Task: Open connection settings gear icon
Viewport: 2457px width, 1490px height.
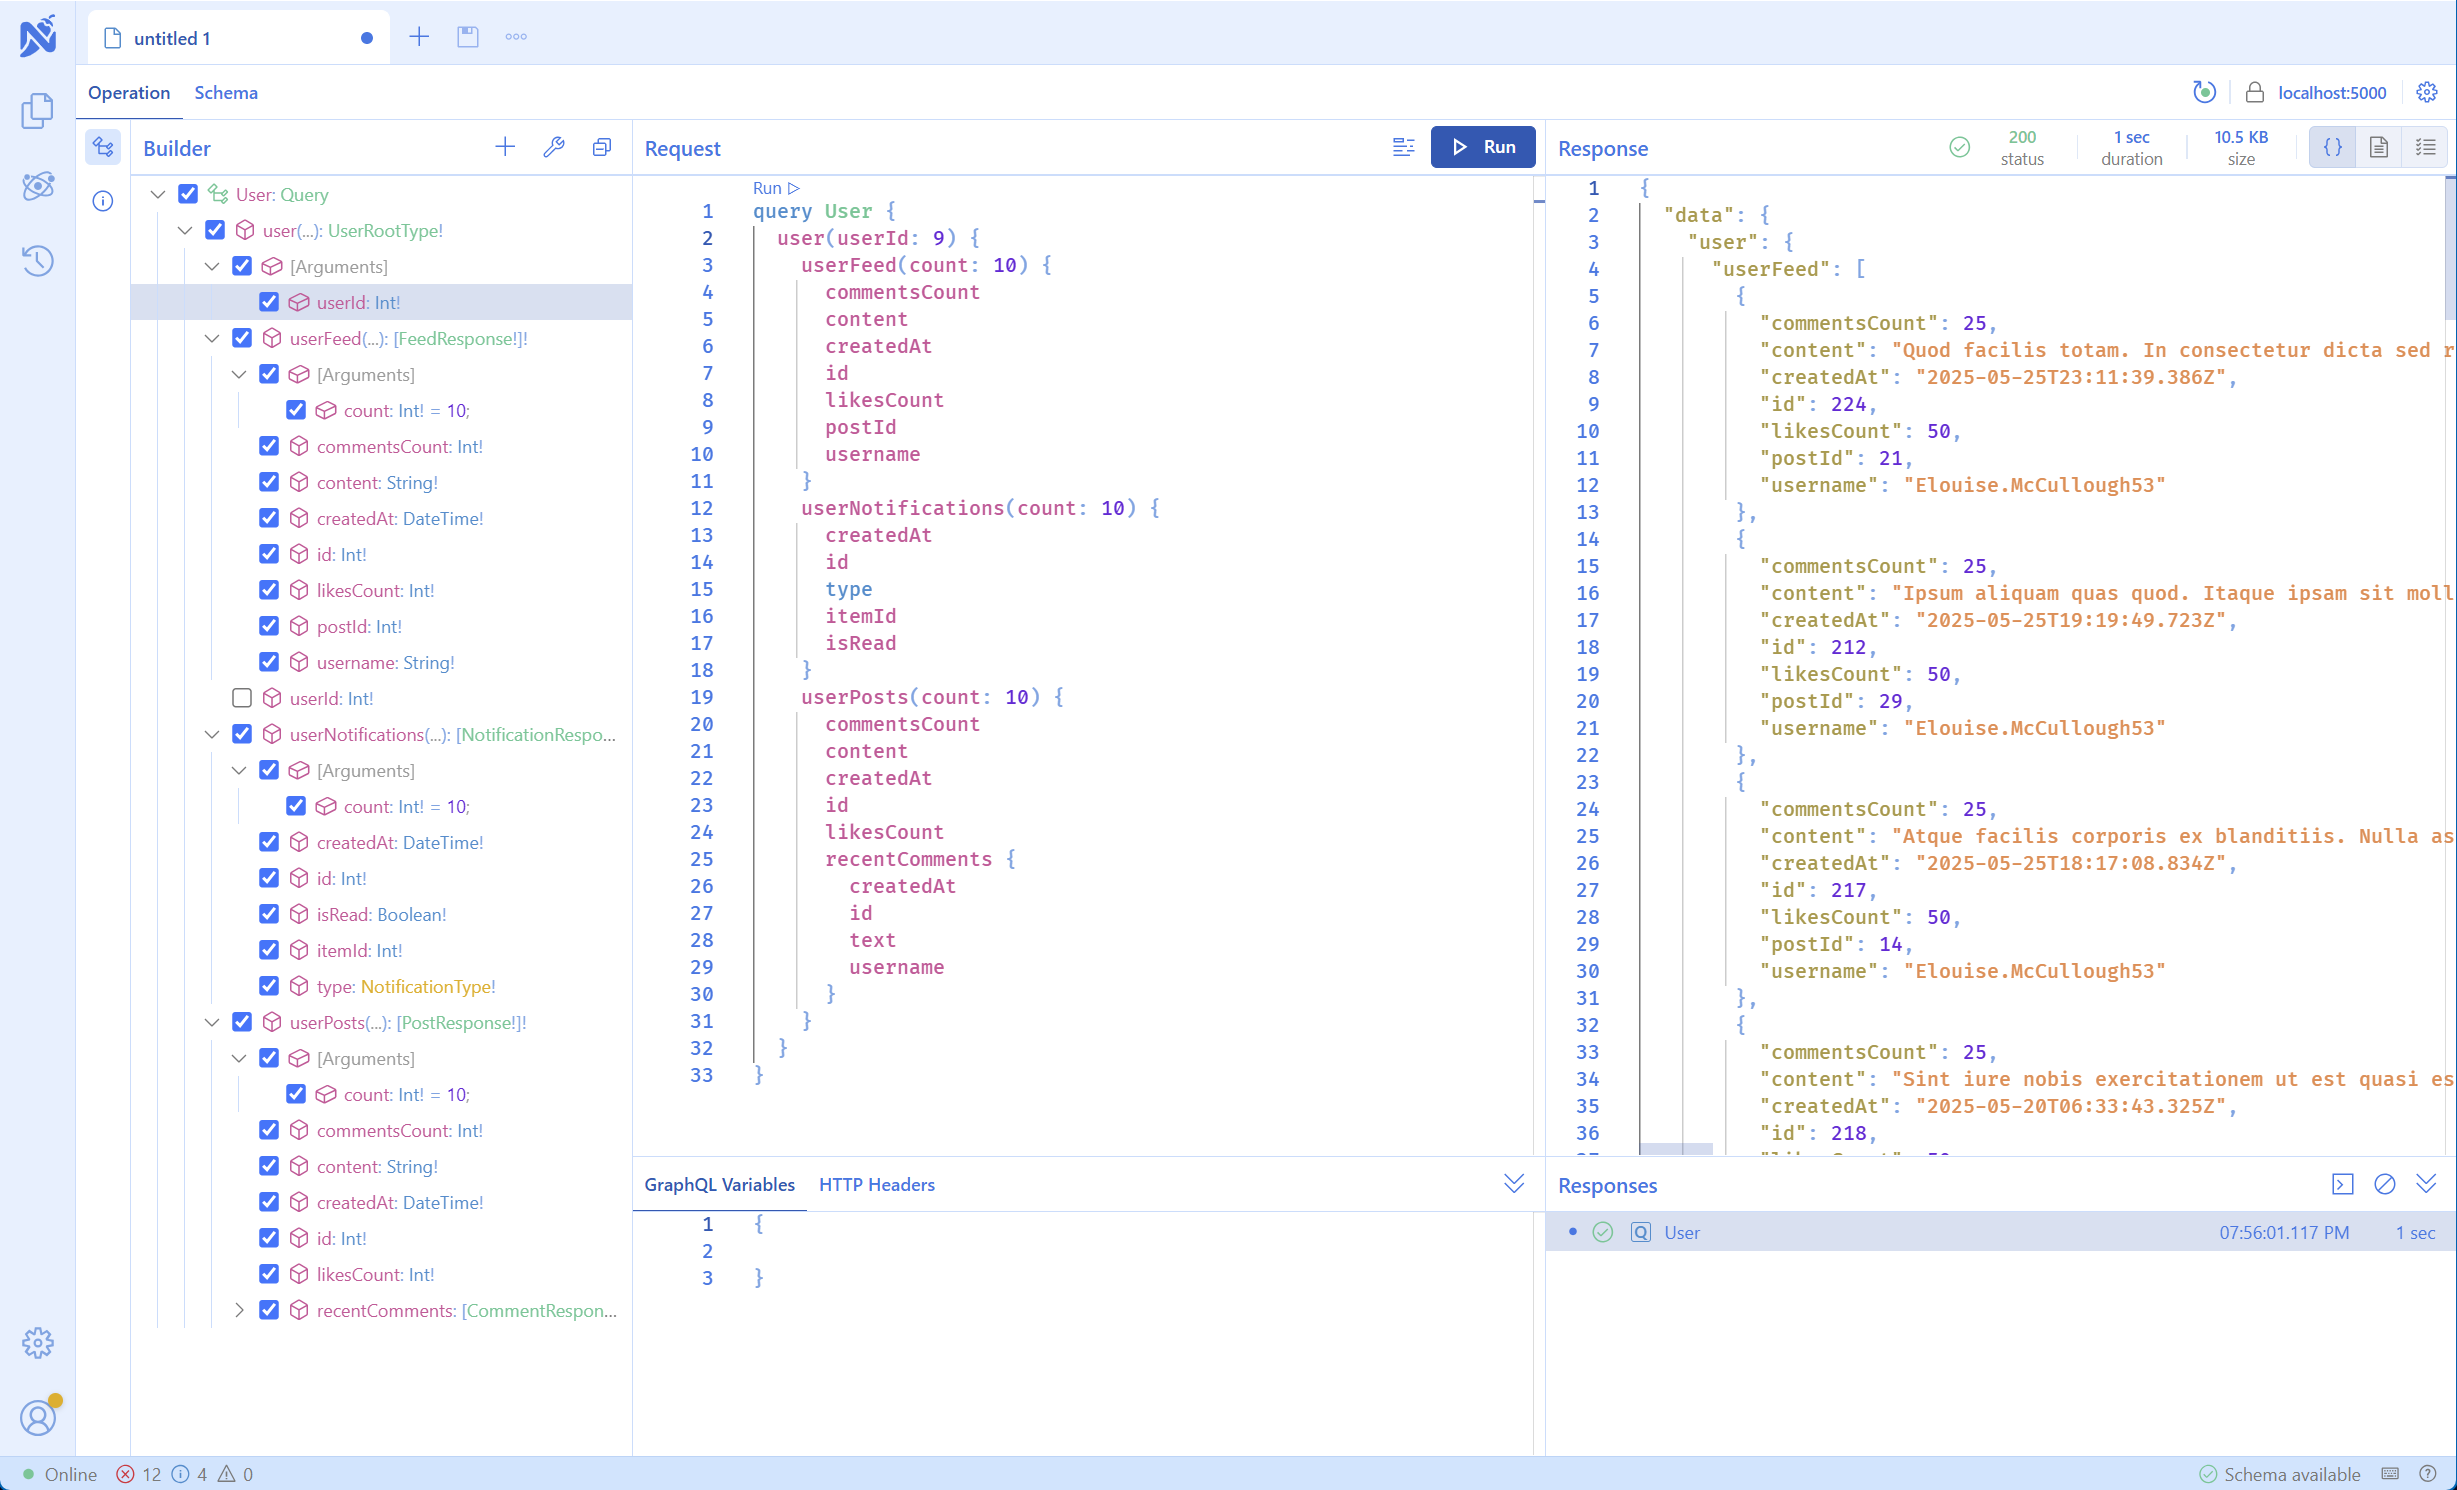Action: coord(2427,92)
